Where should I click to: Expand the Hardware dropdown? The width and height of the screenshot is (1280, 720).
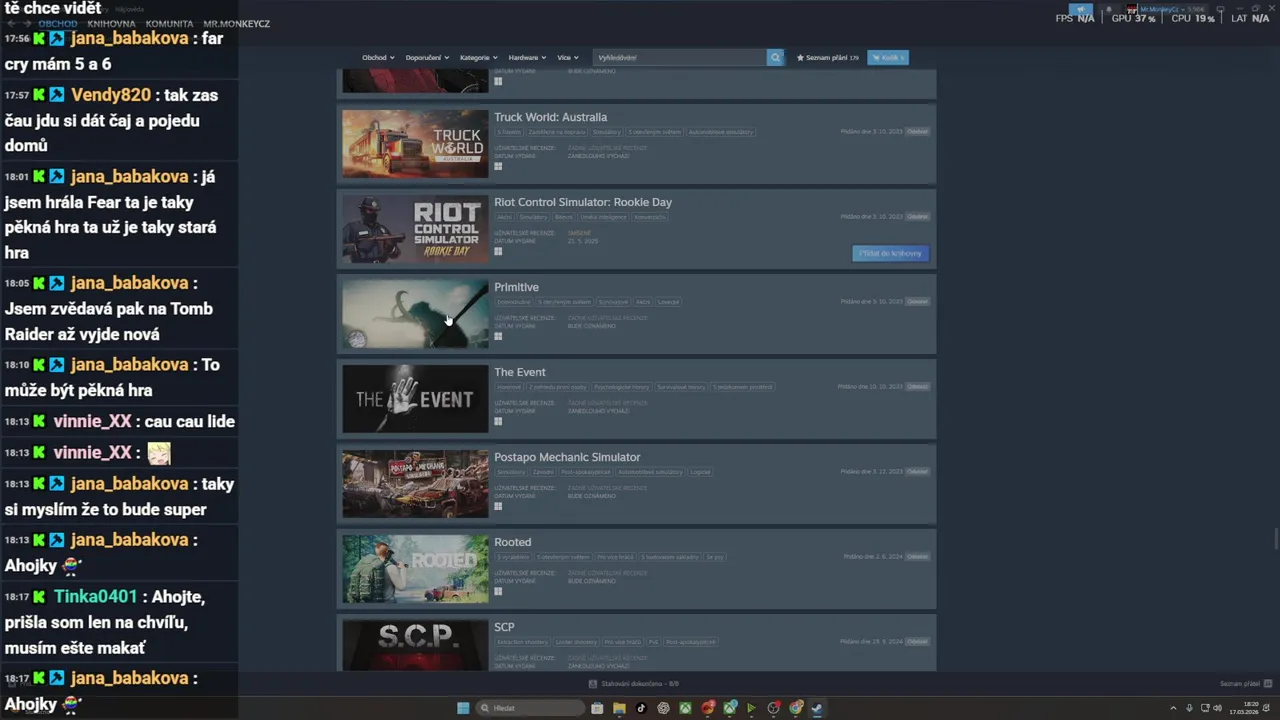point(527,58)
